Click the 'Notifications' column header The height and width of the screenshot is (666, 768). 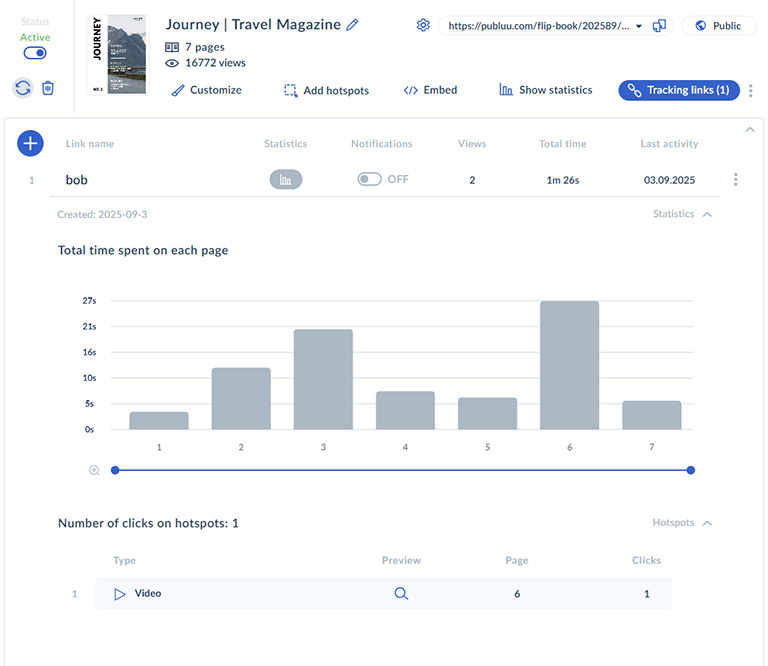[382, 143]
